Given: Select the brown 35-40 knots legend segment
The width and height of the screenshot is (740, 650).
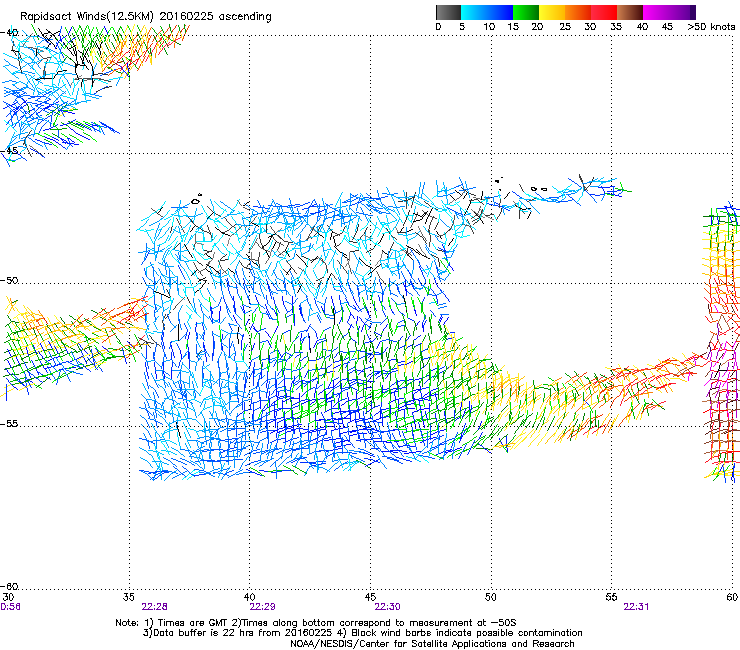Looking at the screenshot, I should click(x=630, y=12).
